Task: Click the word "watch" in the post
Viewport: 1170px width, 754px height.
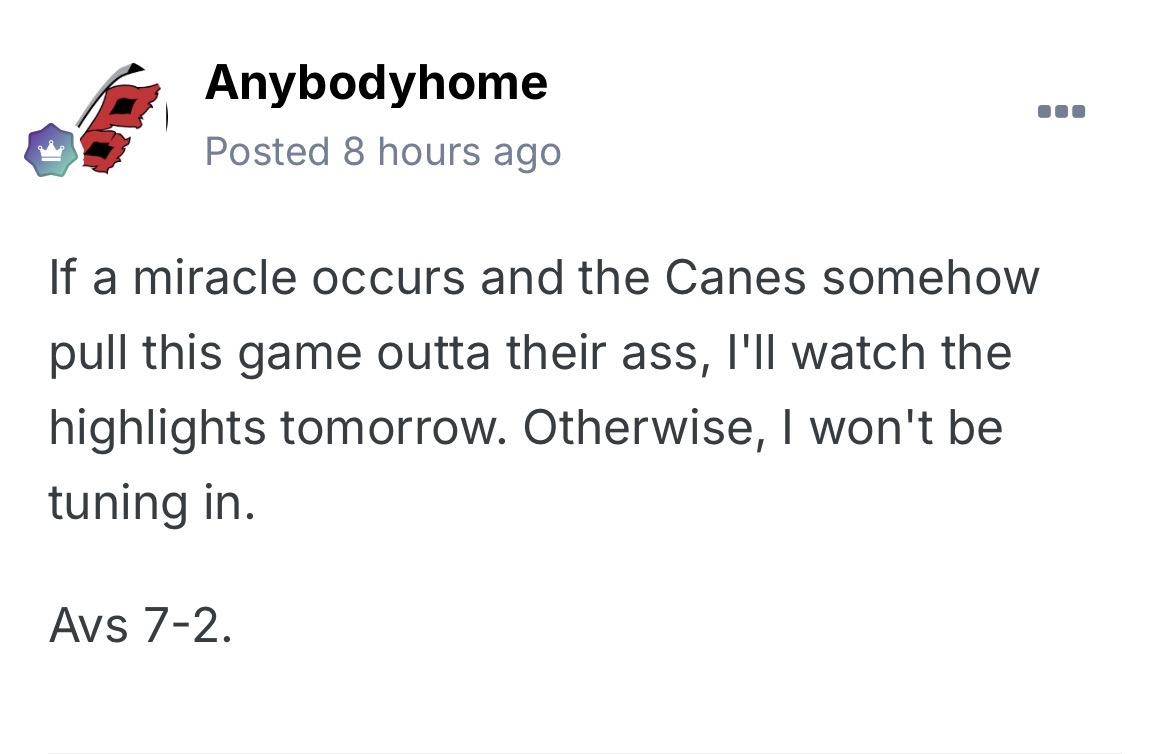Action: (843, 353)
